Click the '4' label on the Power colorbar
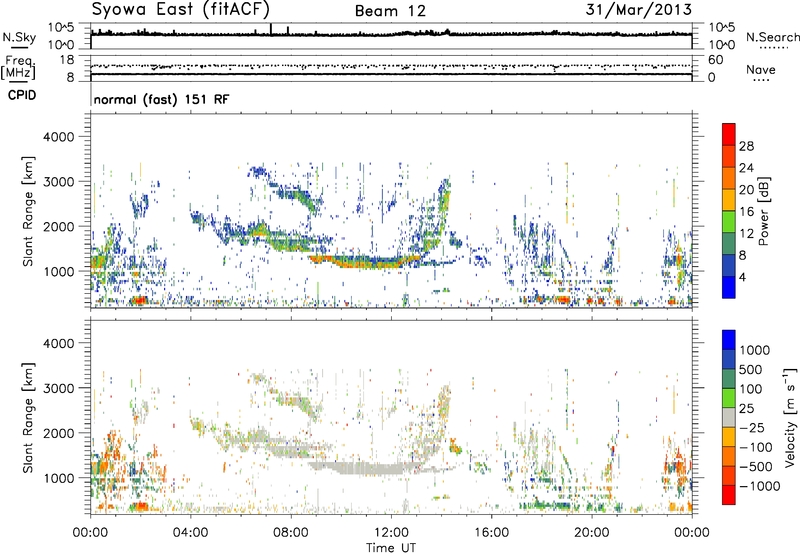This screenshot has width=800, height=554. [x=742, y=277]
